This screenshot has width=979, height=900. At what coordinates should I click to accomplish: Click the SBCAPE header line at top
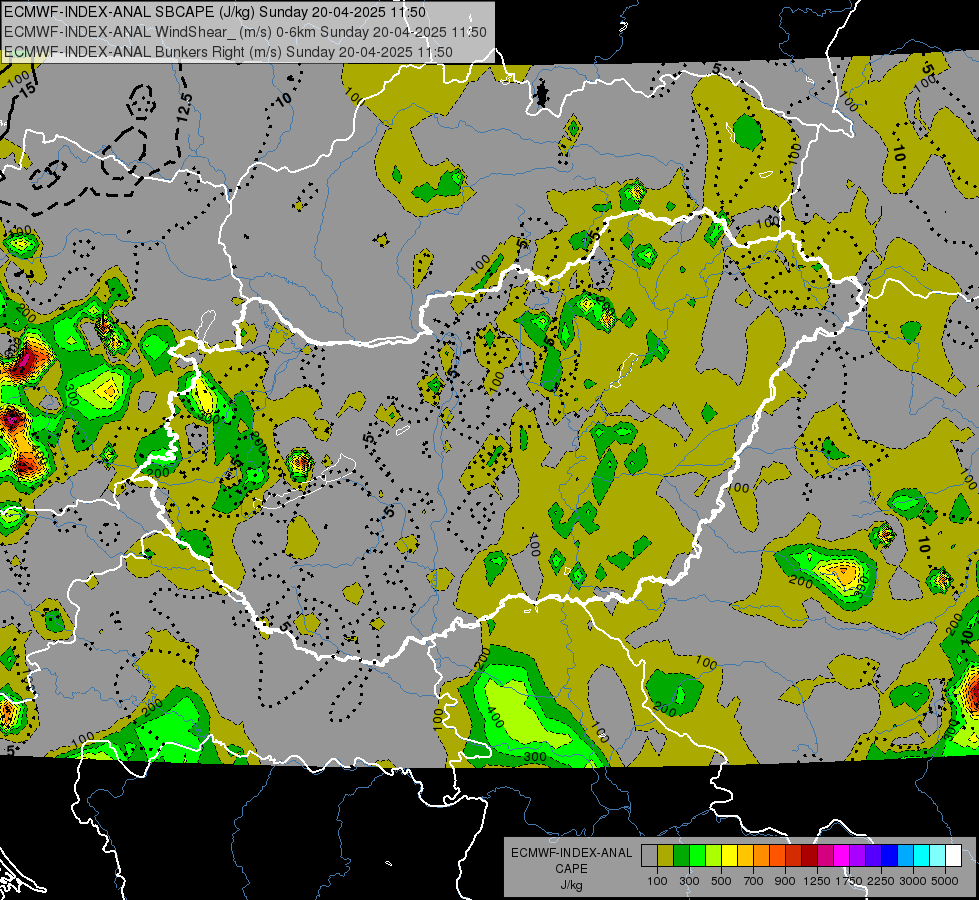coord(215,12)
